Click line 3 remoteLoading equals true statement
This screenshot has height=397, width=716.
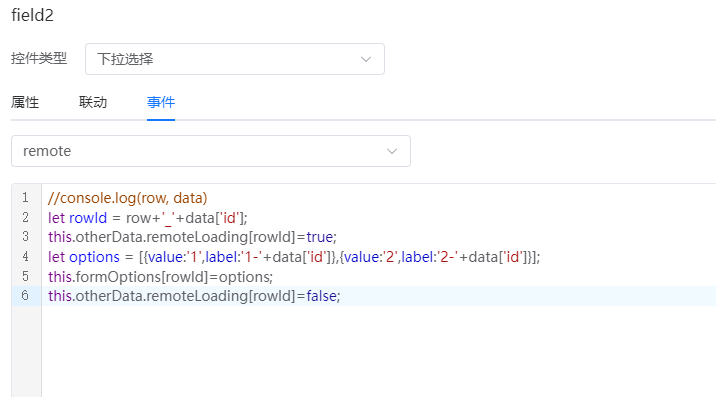(192, 237)
